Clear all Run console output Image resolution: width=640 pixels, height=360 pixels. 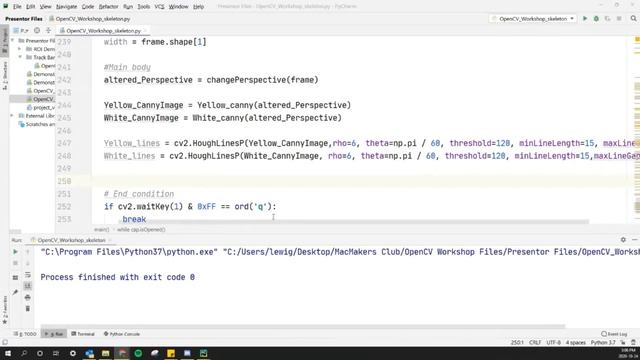click(28, 309)
